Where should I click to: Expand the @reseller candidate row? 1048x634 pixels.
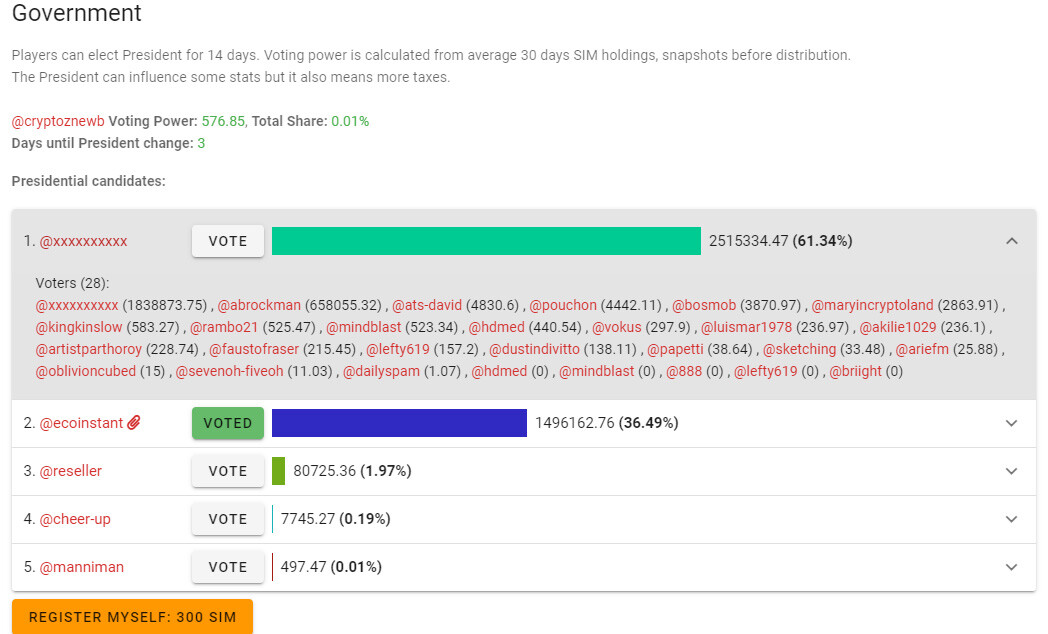point(1011,471)
